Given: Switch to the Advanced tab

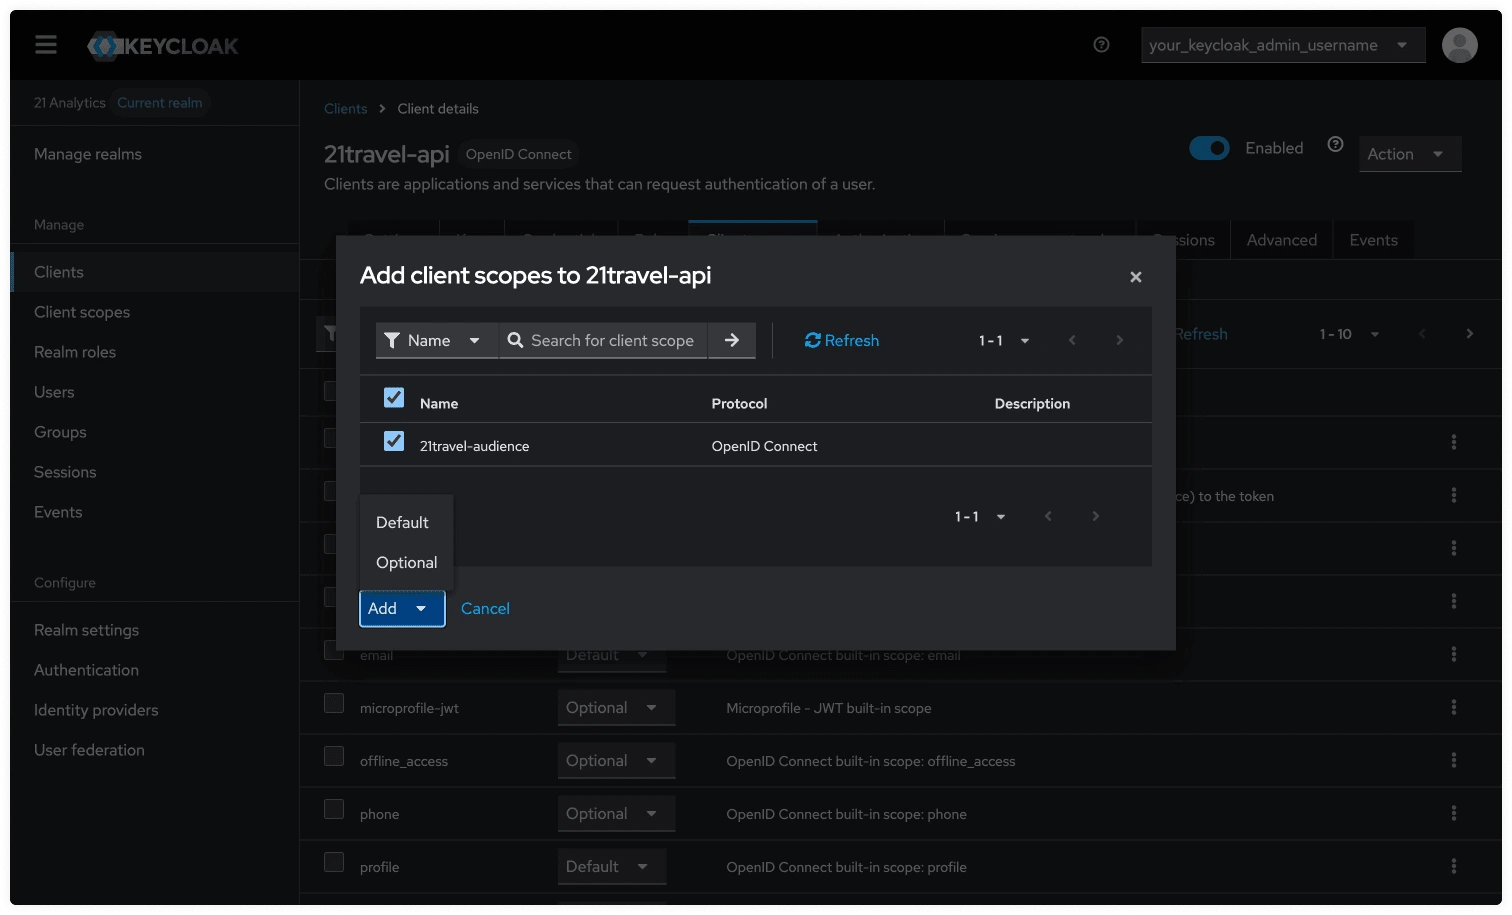Looking at the screenshot, I should point(1281,239).
